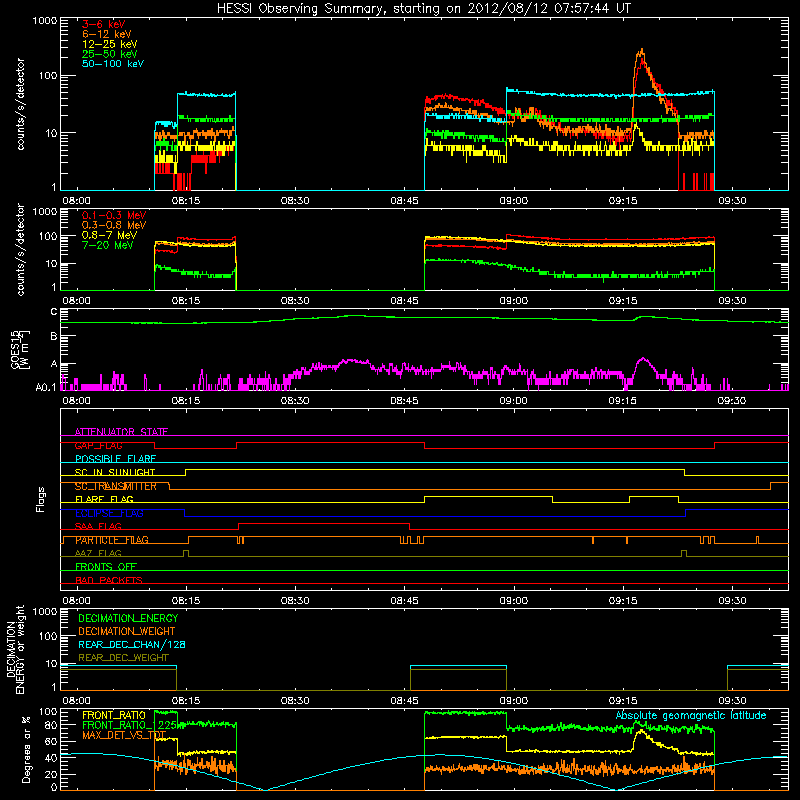Click counts/s/detector axis title of the MeV panel

(x=20, y=250)
